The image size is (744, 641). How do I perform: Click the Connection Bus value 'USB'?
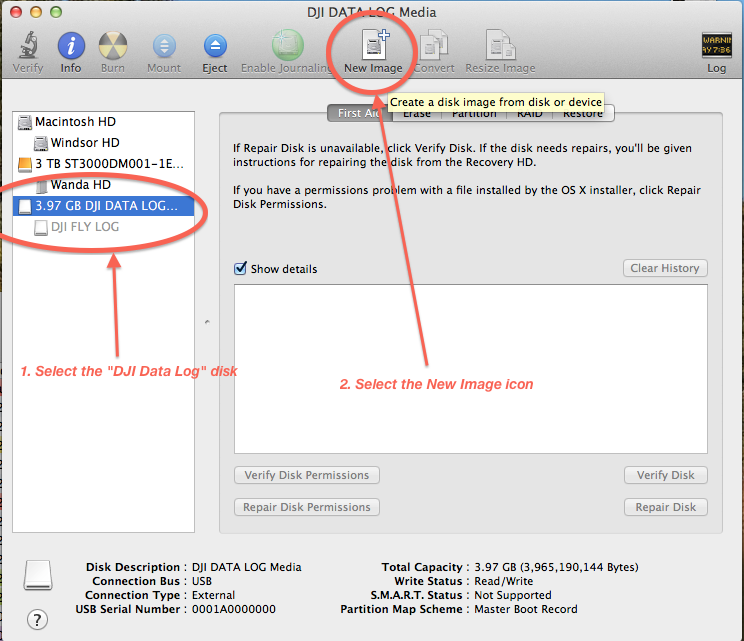202,581
